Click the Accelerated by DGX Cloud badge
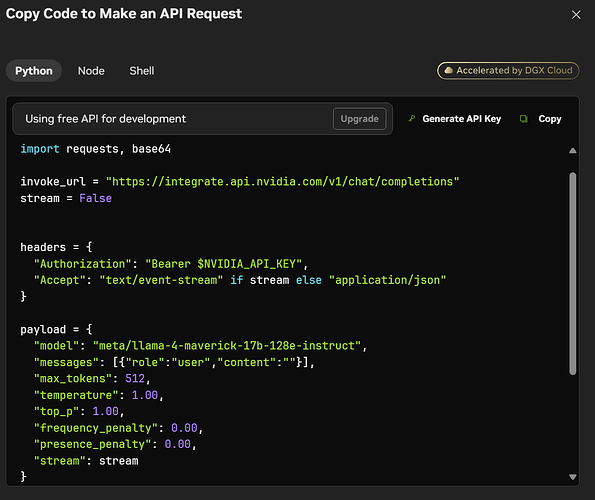 [508, 71]
